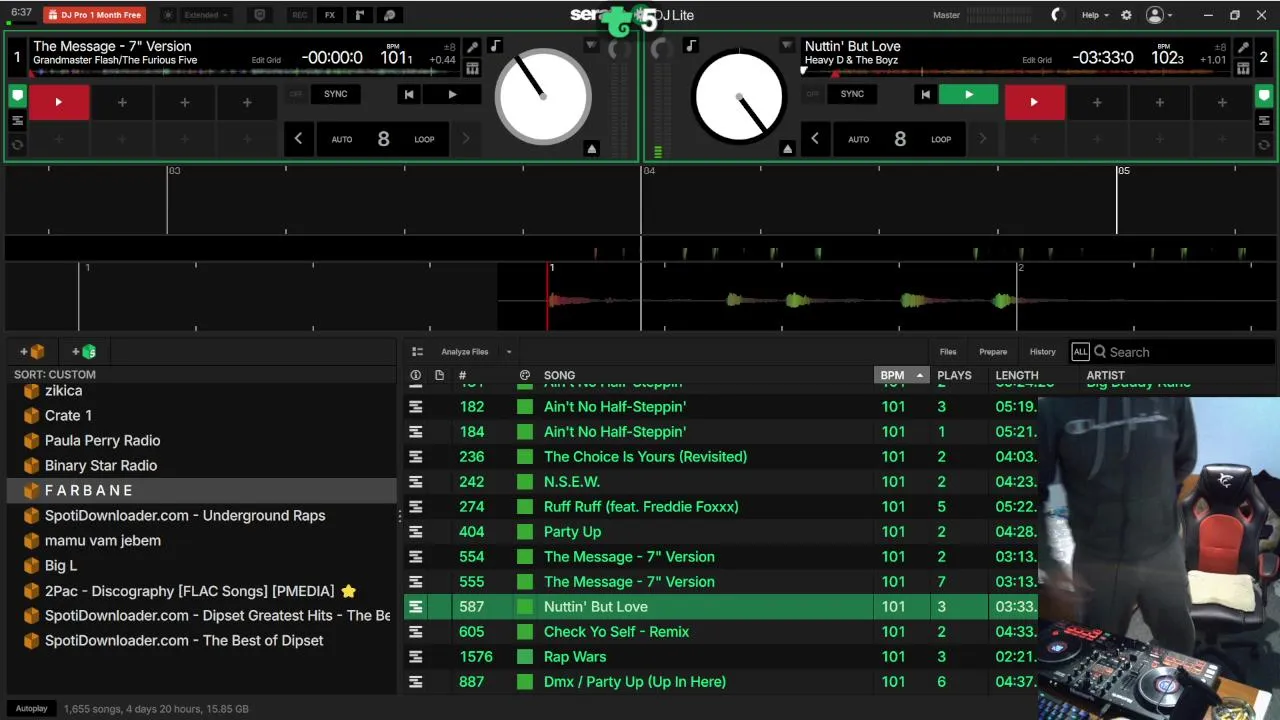Toggle Autoplay at the bottom
This screenshot has height=720, width=1280.
(31, 709)
